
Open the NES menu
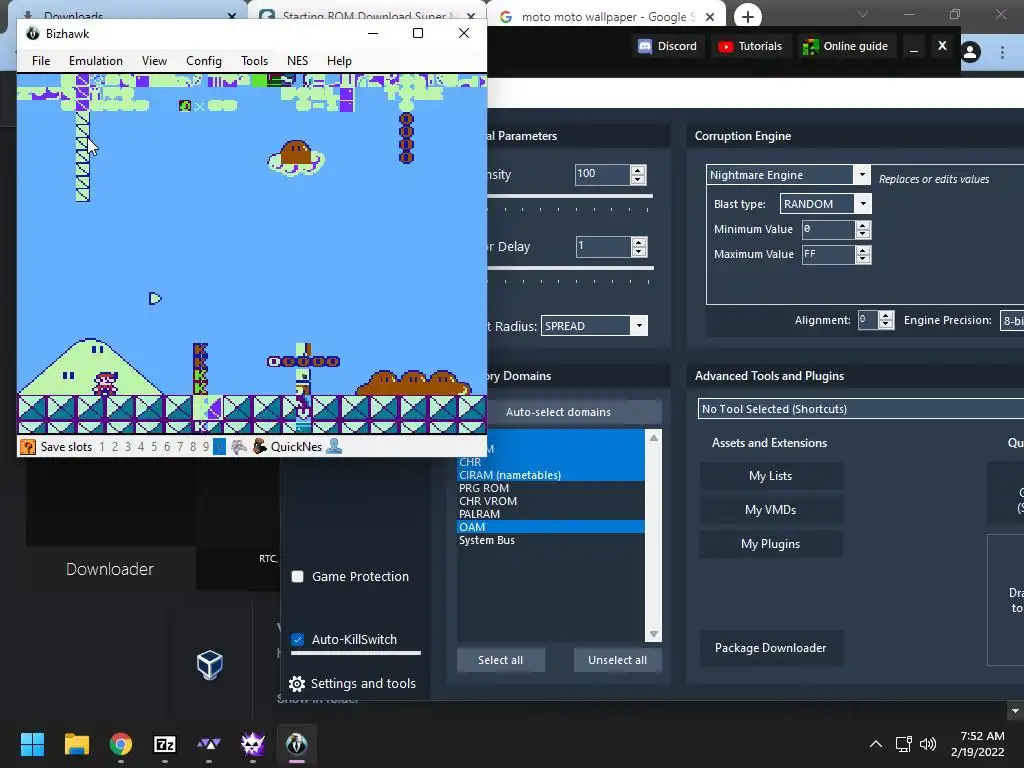point(297,61)
